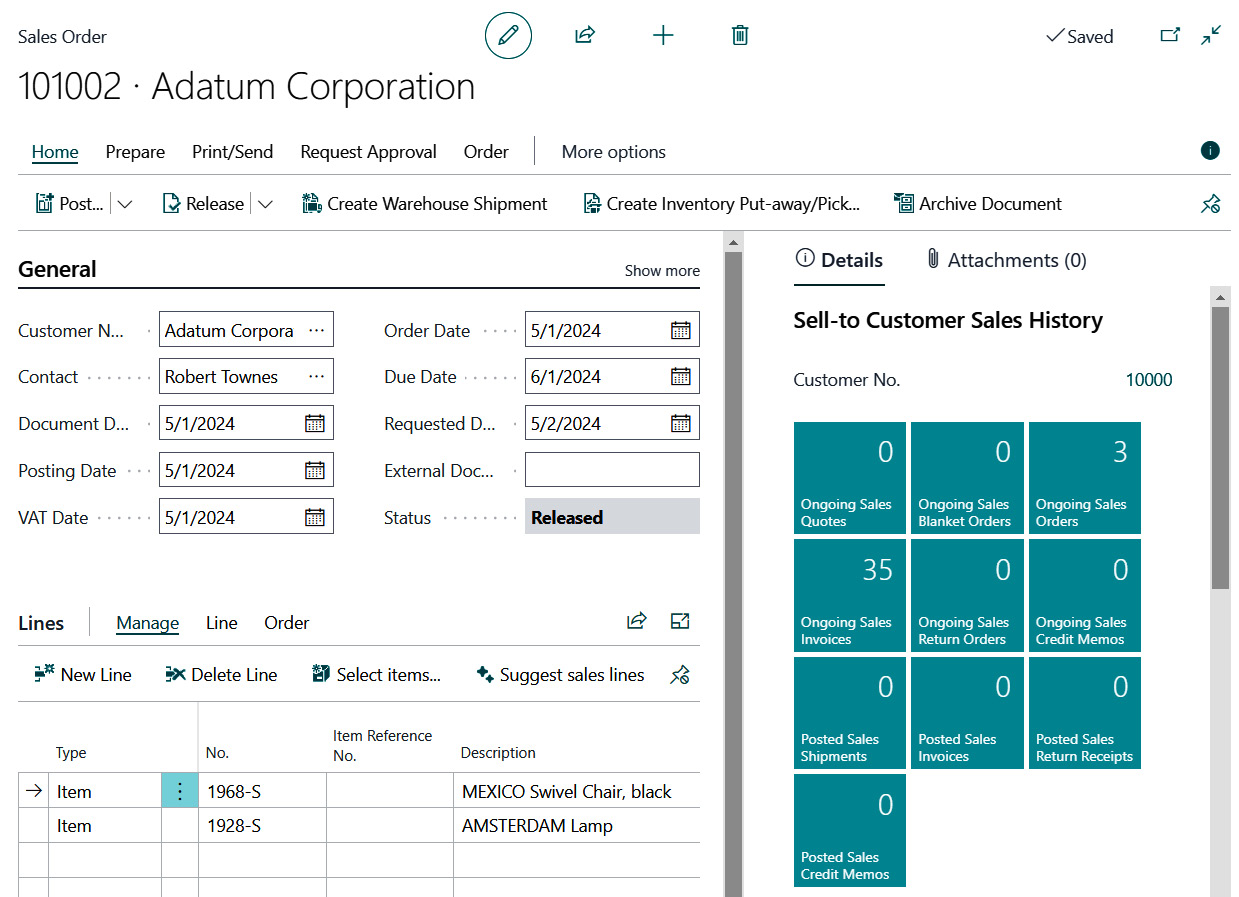Select the Details factbox tab
Image resolution: width=1239 pixels, height=897 pixels.
pos(839,260)
